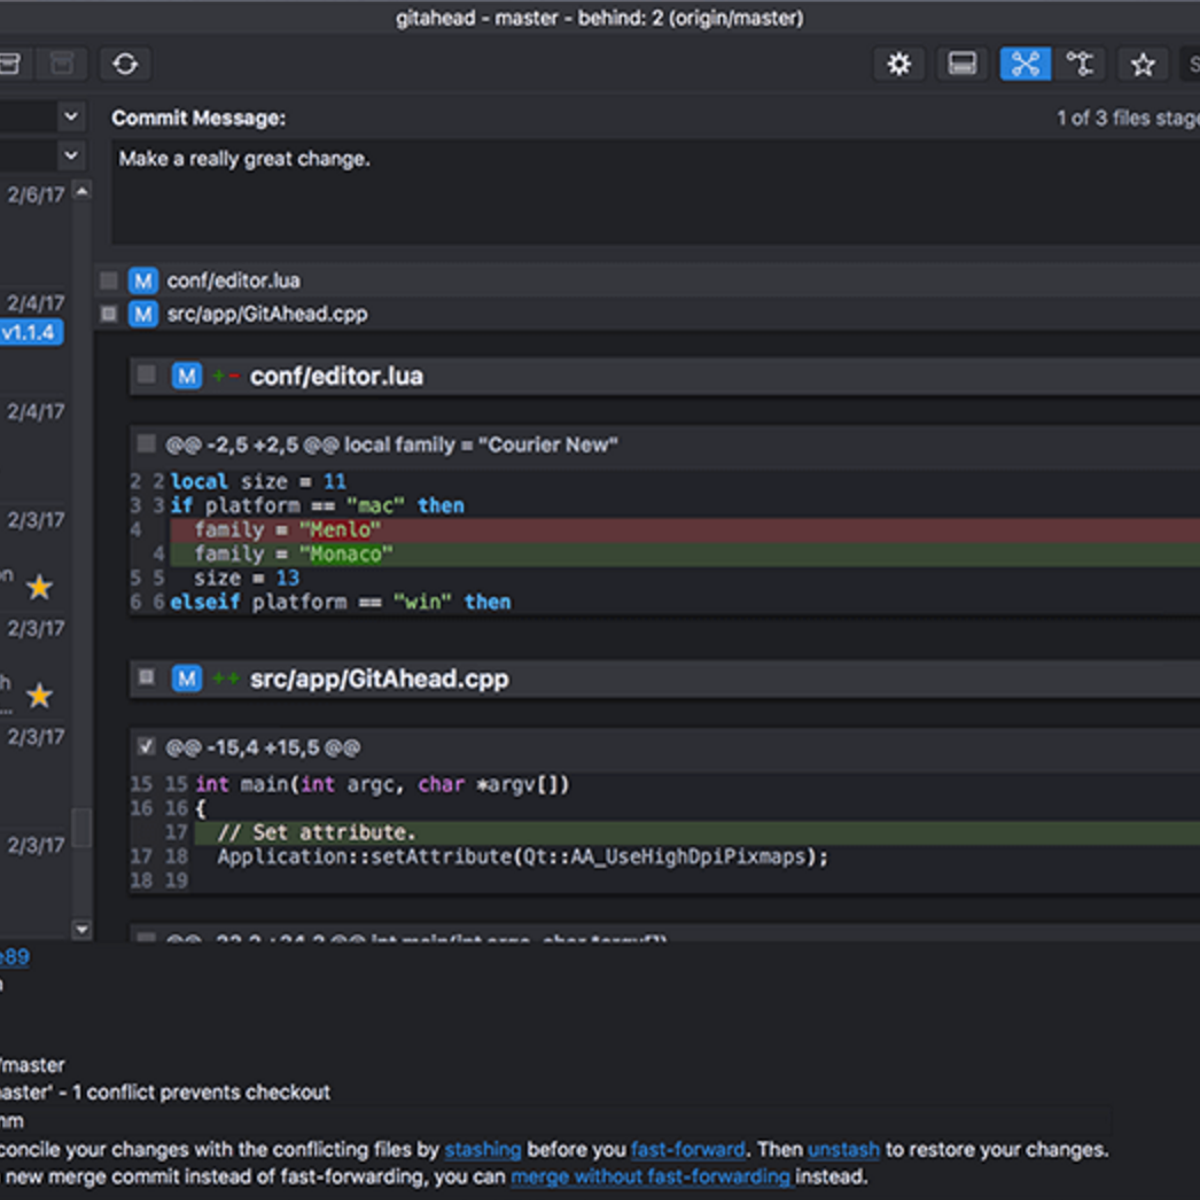Click the M badge next to conf/editor.lua file row

tap(143, 281)
